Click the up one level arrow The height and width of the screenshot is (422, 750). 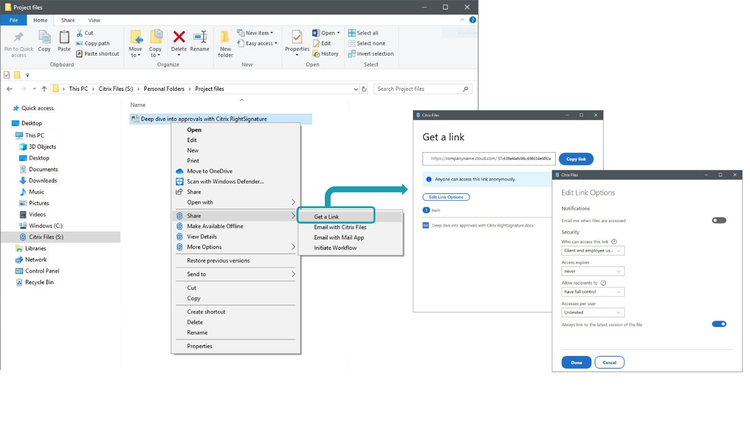pos(44,89)
